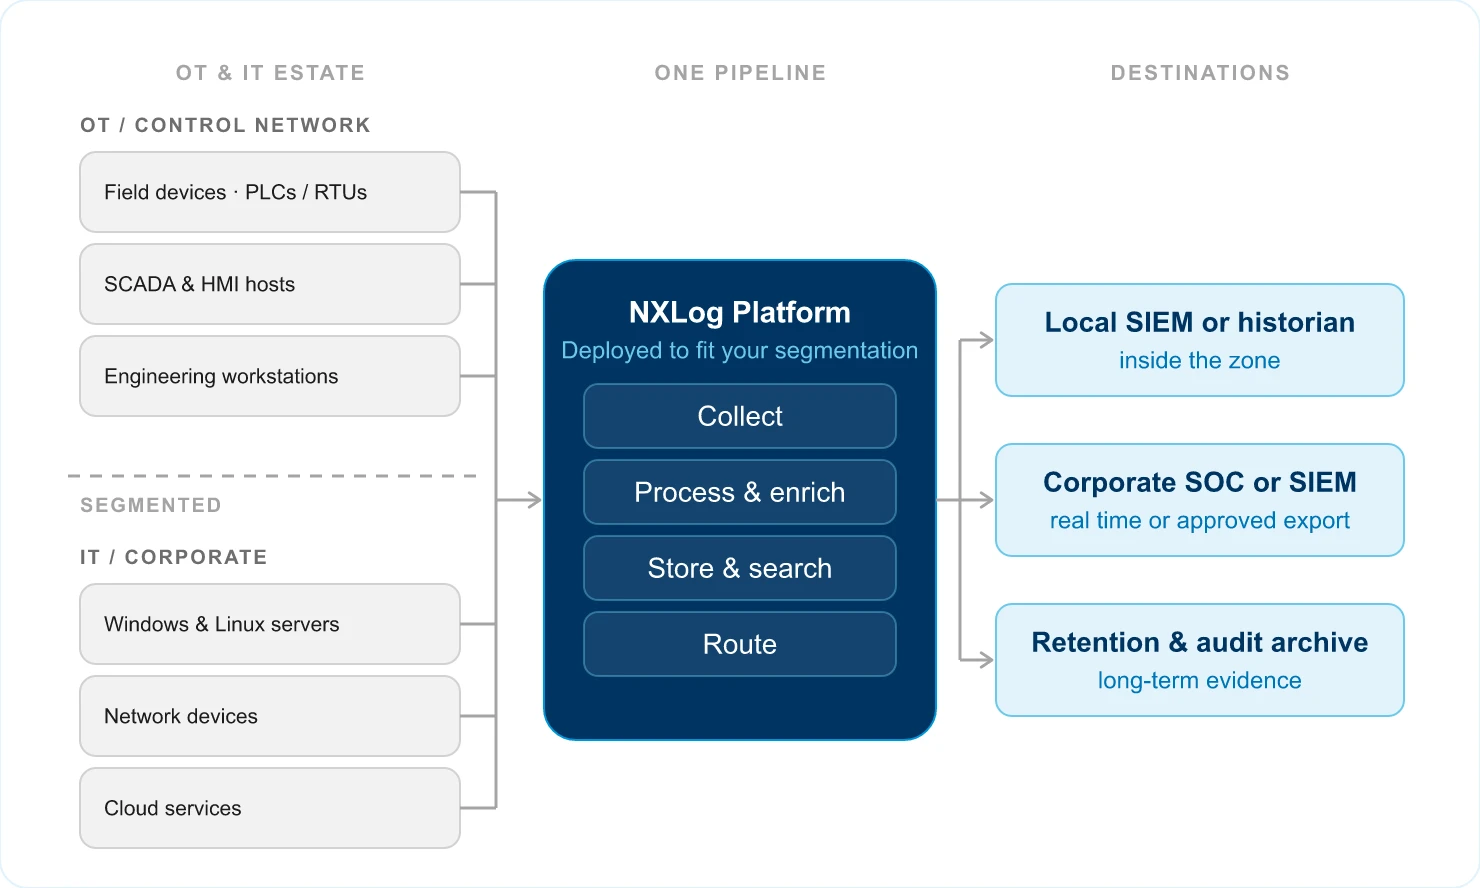Click 'long-term evidence' caption
Screen dimensions: 1480x888
click(1200, 681)
